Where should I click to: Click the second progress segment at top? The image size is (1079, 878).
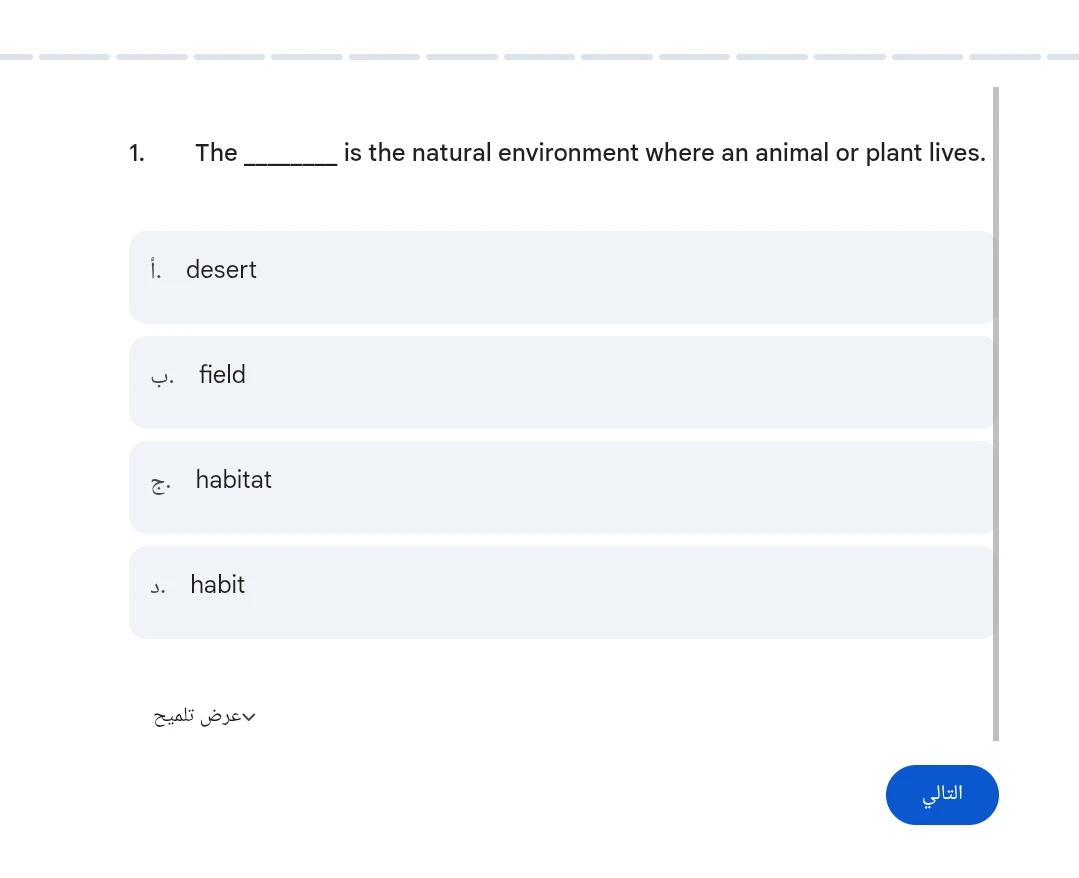click(75, 55)
